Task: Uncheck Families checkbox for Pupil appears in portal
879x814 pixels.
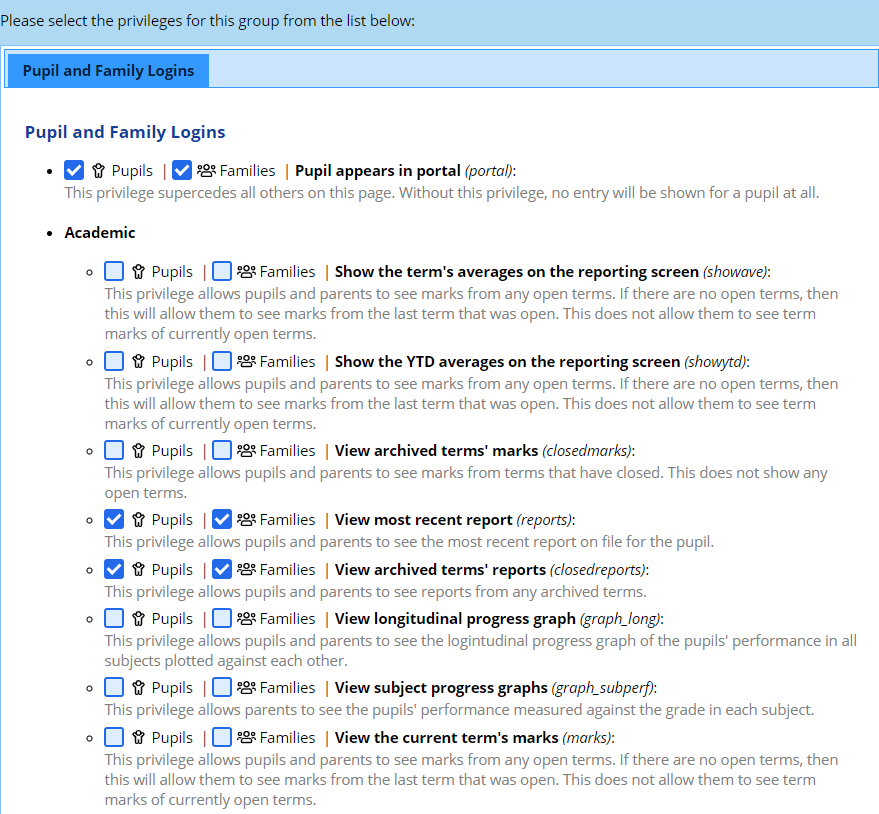Action: [x=182, y=171]
